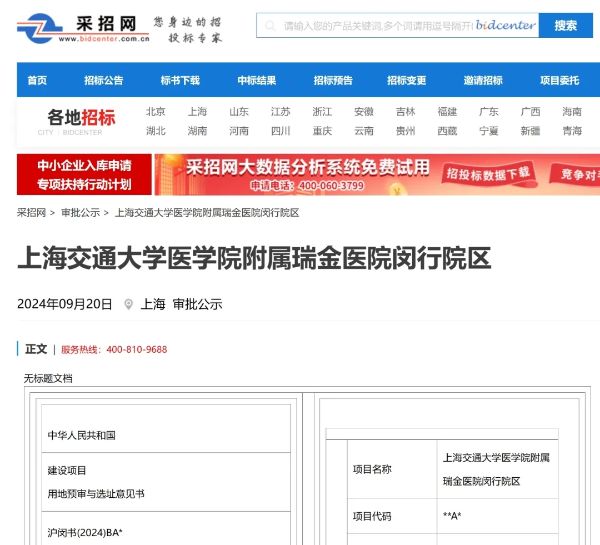Click 审批公示 in the breadcrumb
Screen dimensions: 600x545
click(x=80, y=213)
